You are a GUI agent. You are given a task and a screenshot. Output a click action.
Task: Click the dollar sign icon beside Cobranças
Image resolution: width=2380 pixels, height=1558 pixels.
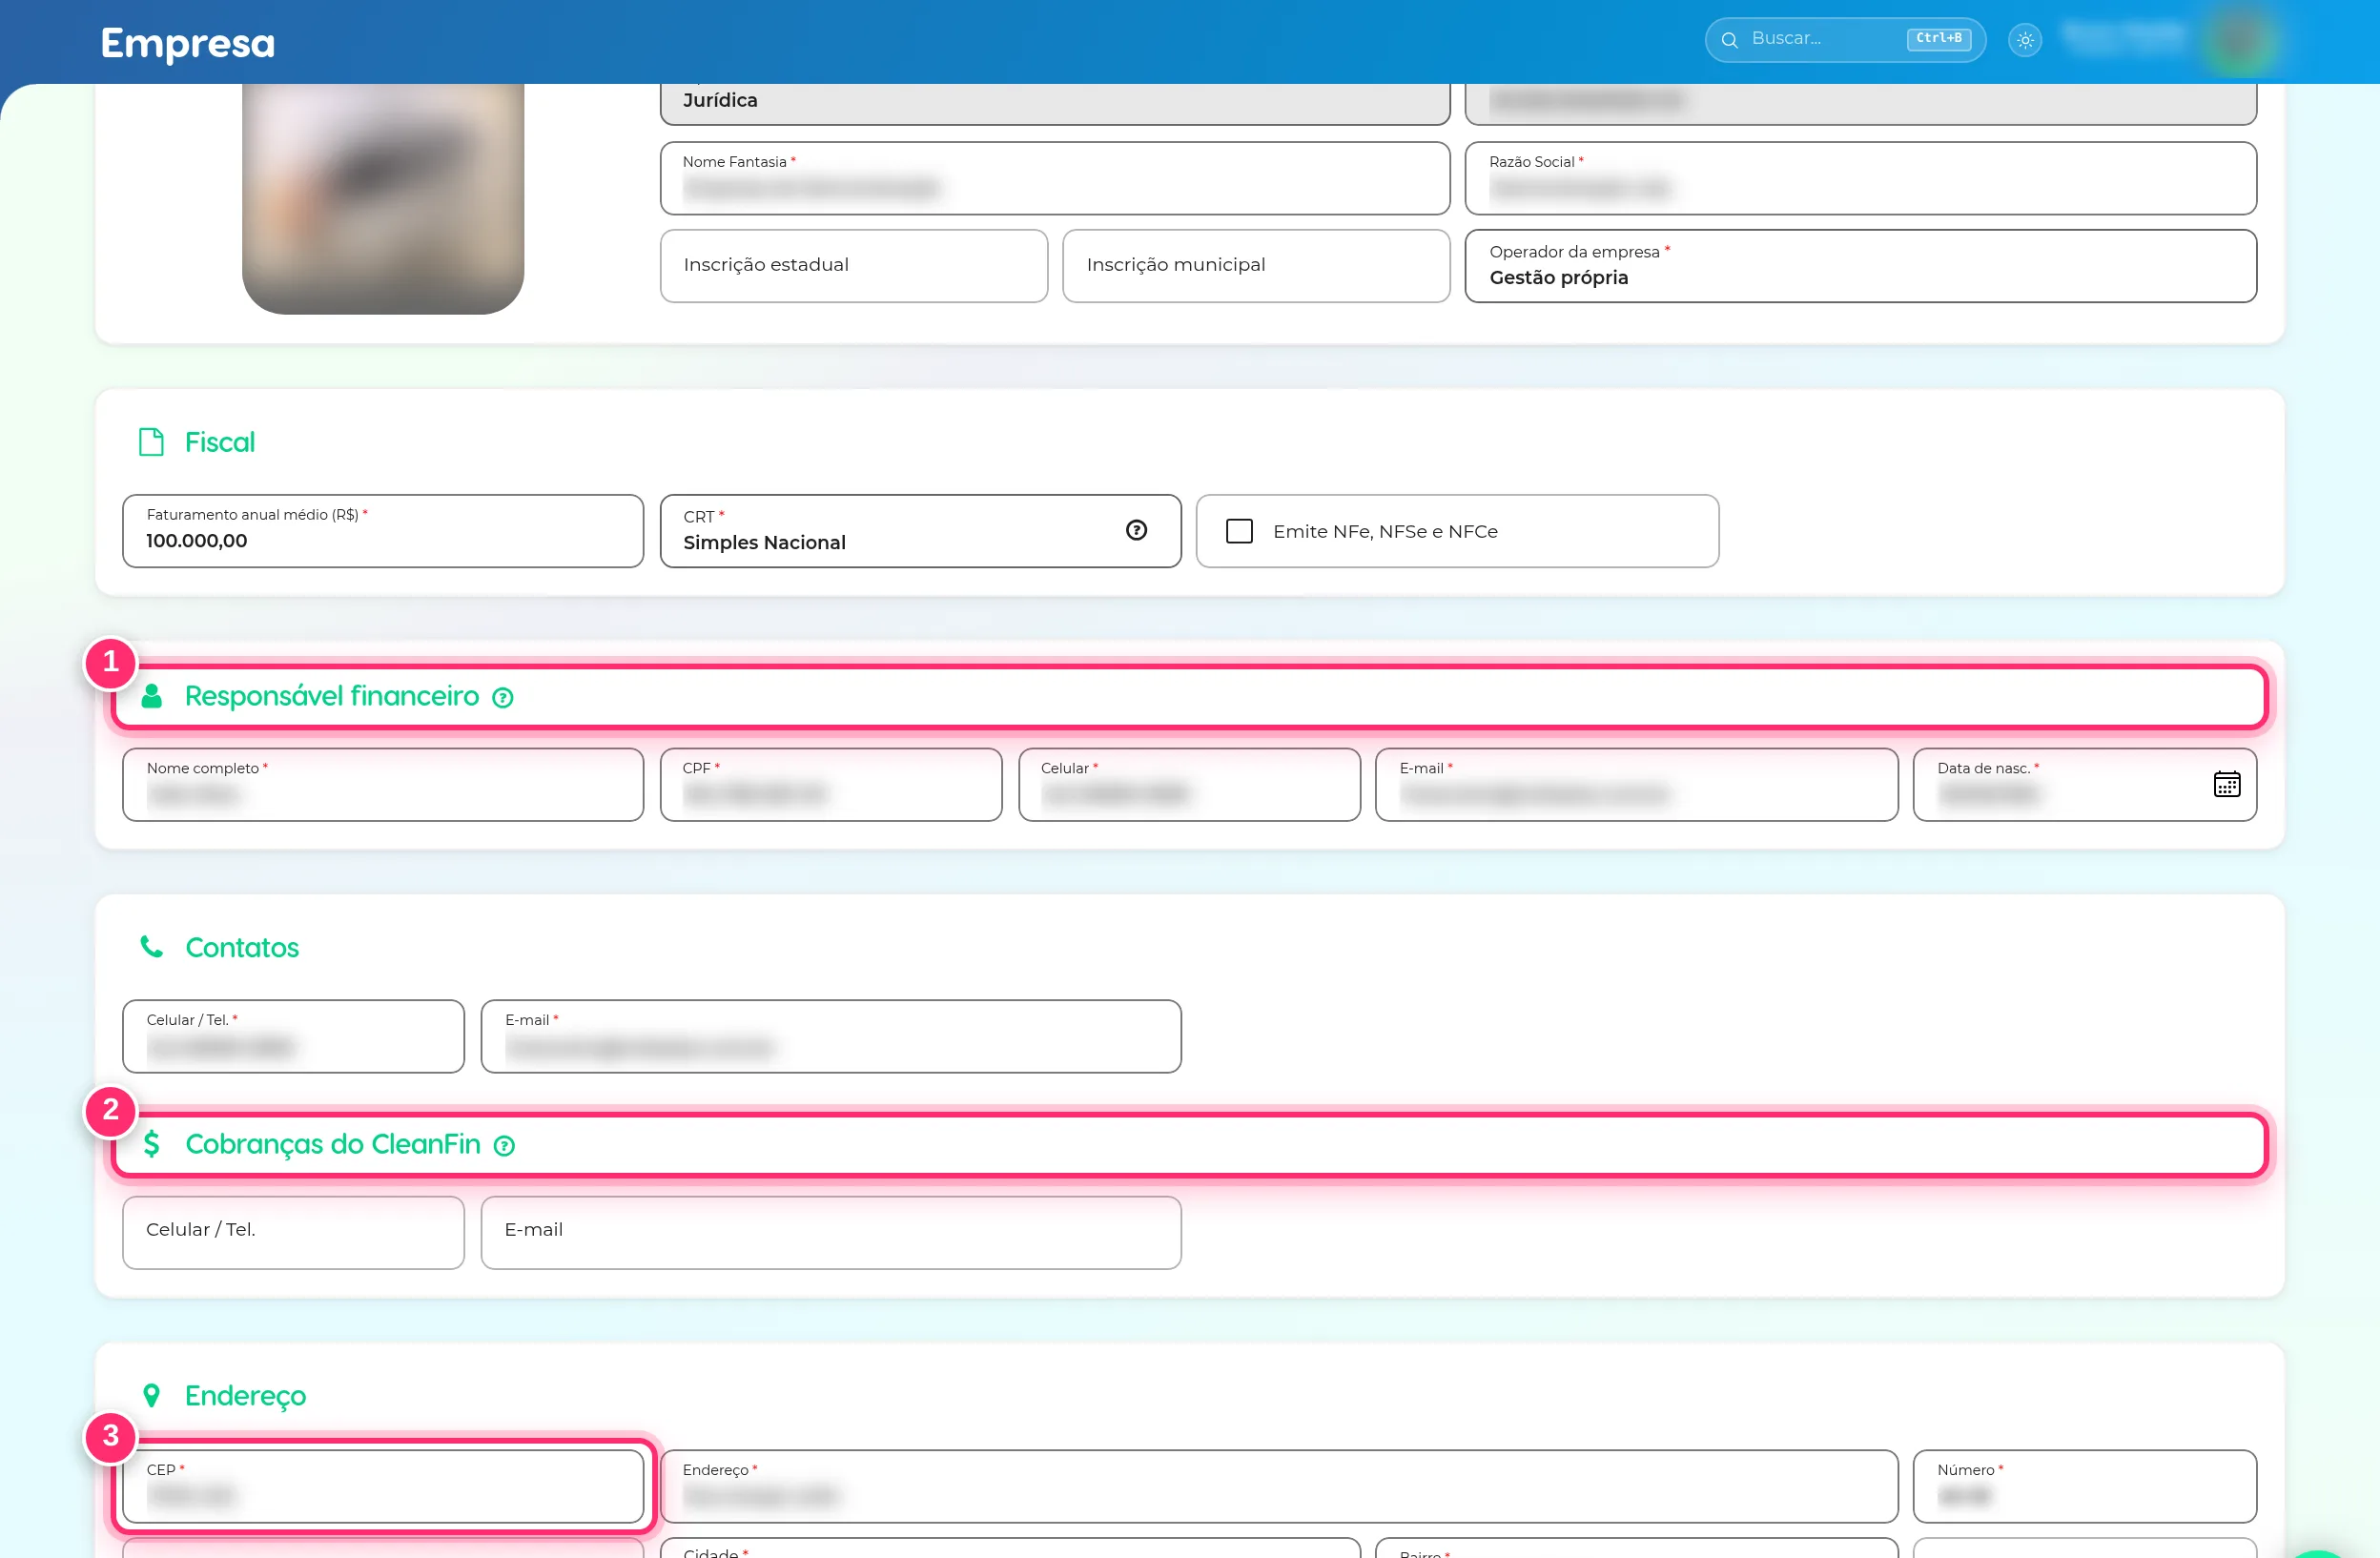tap(151, 1143)
